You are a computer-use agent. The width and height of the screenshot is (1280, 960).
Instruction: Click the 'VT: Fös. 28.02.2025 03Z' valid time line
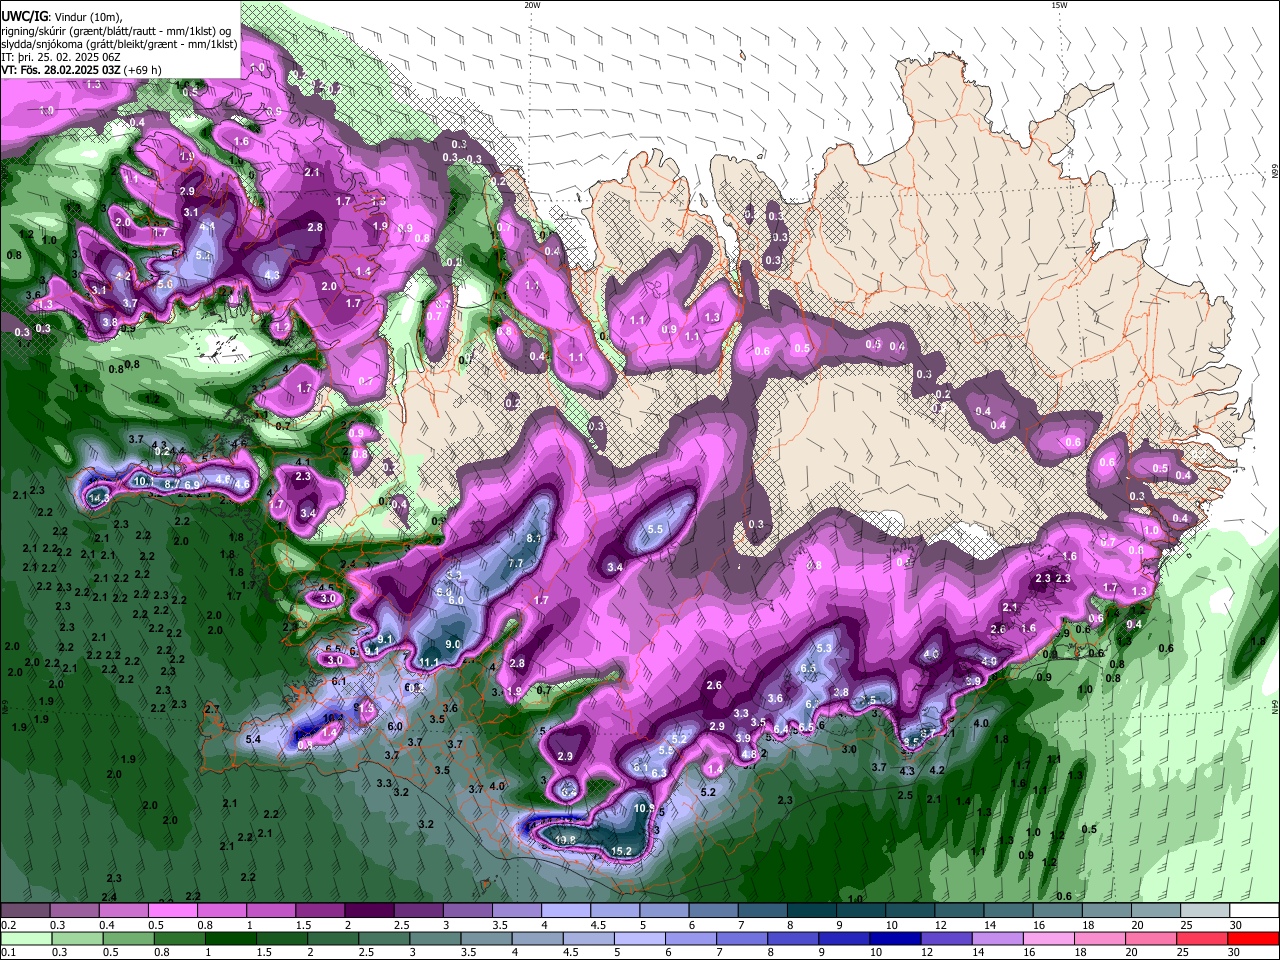[x=61, y=70]
